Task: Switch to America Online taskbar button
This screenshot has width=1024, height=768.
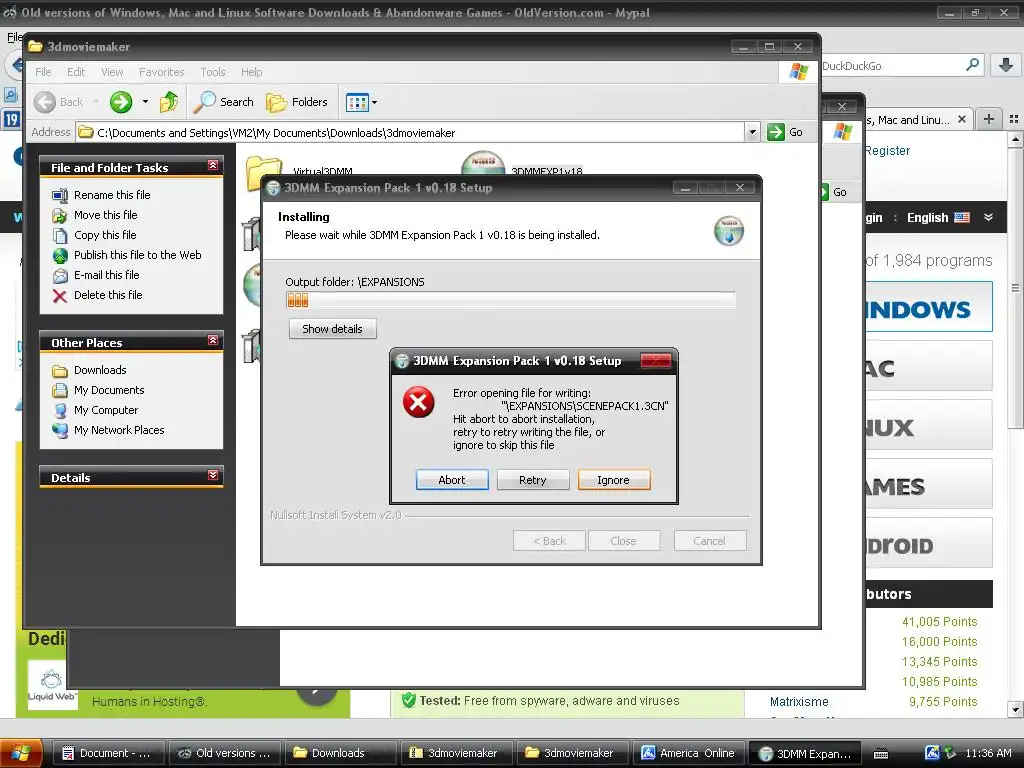Action: pyautogui.click(x=688, y=753)
